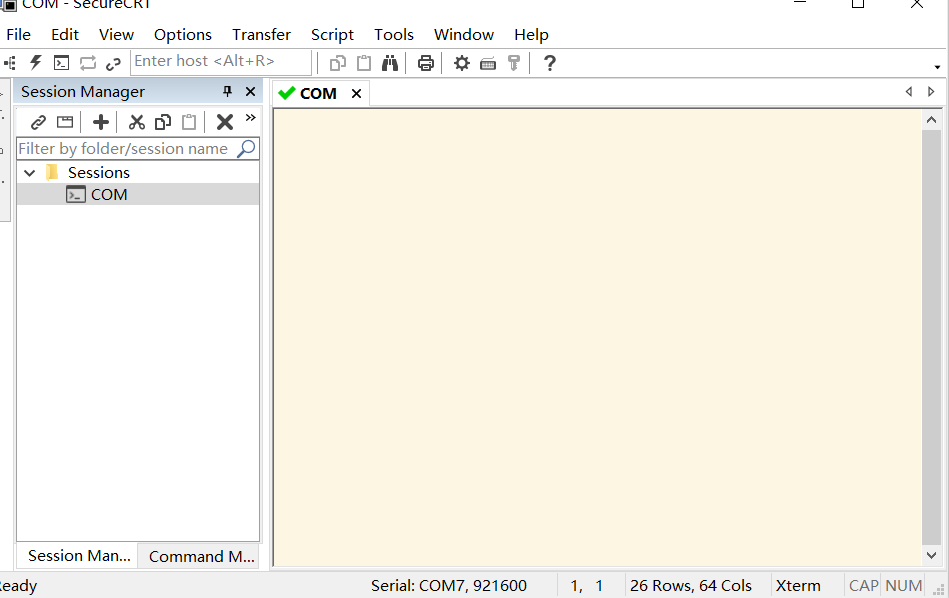Image resolution: width=949 pixels, height=598 pixels.
Task: Open Find with the binoculars icon
Action: click(390, 63)
